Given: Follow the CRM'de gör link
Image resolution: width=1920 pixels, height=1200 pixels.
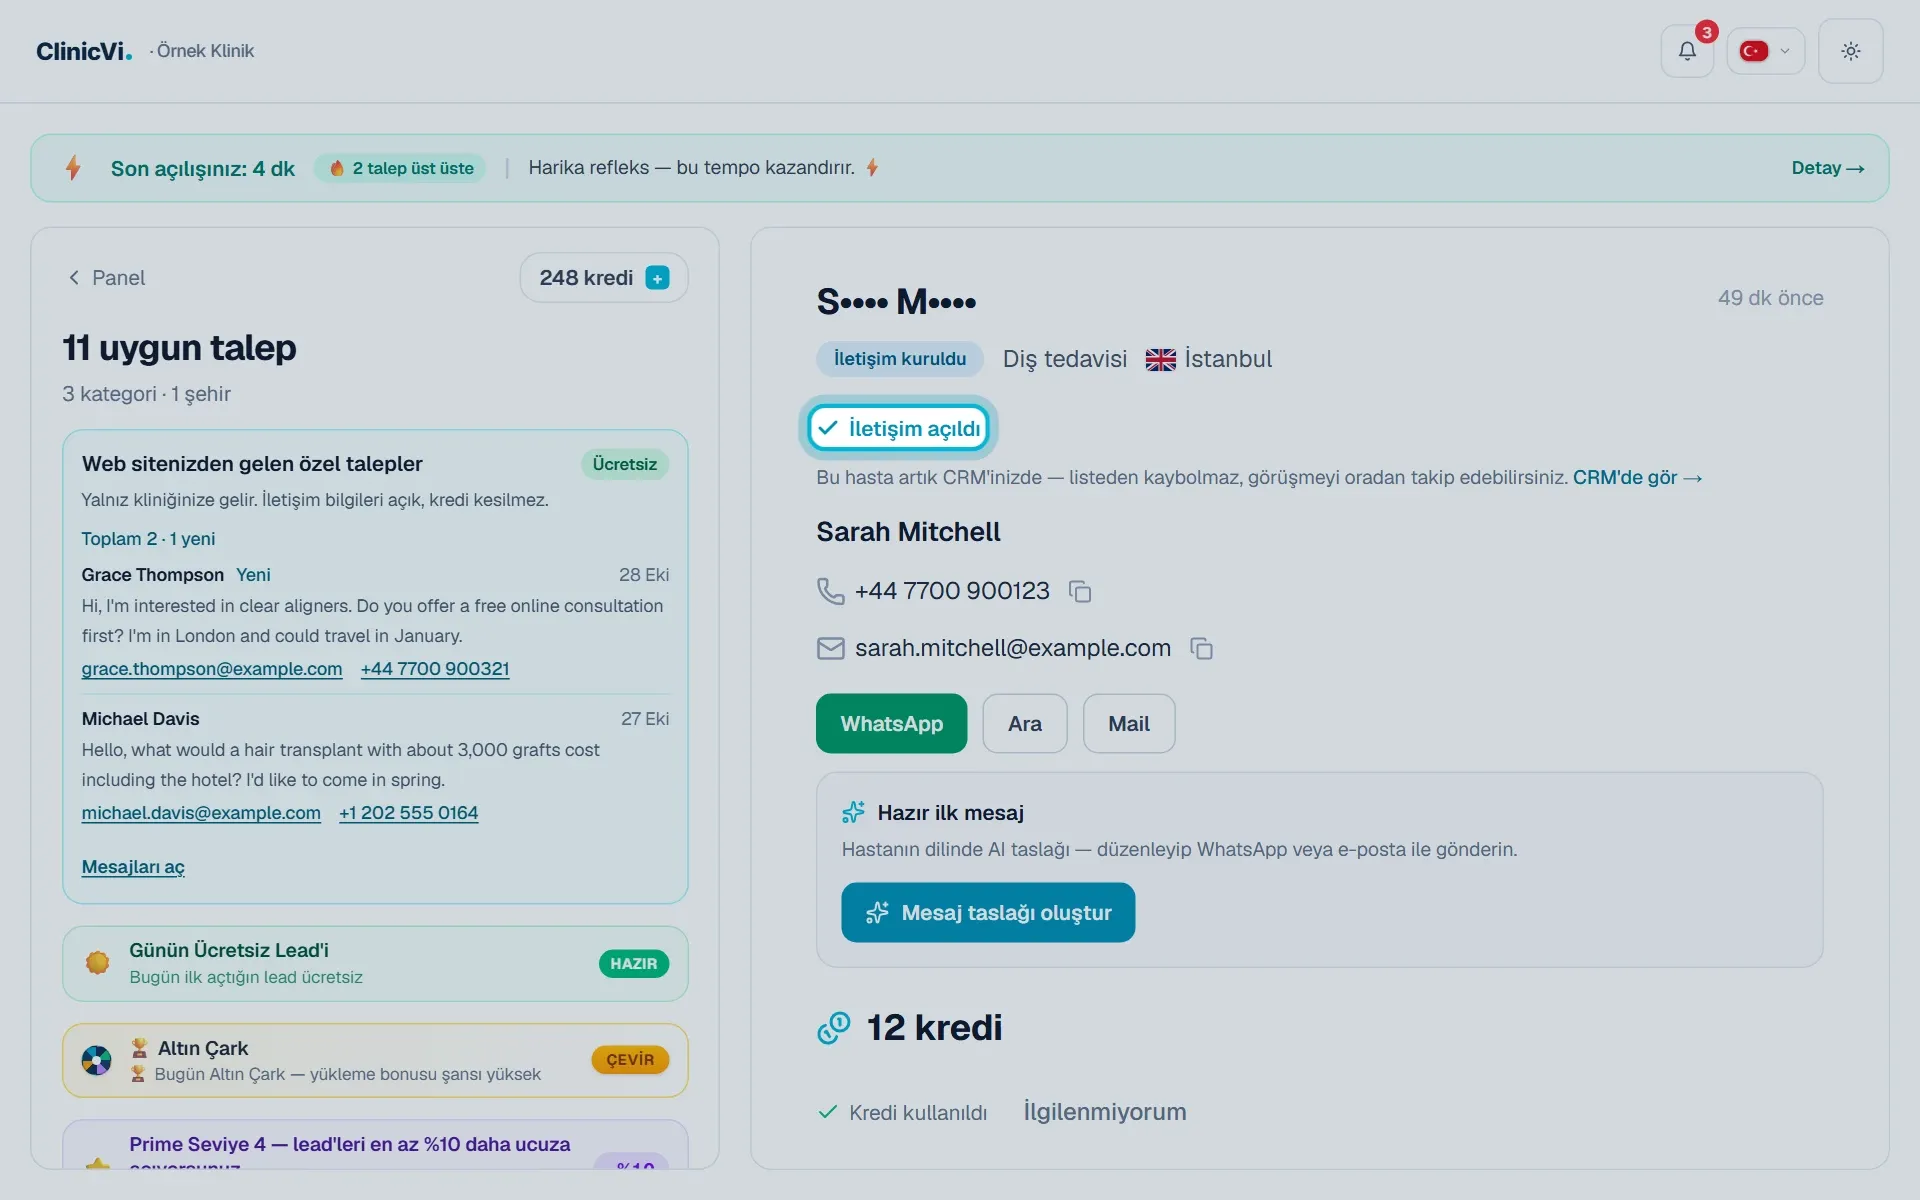Looking at the screenshot, I should tap(1637, 478).
